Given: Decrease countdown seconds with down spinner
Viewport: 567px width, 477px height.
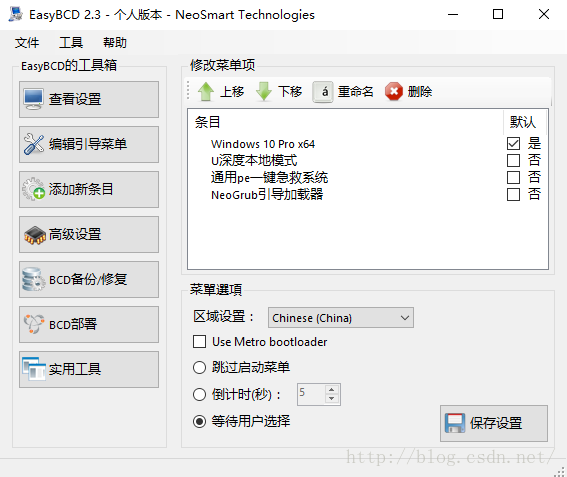Looking at the screenshot, I should [x=332, y=399].
